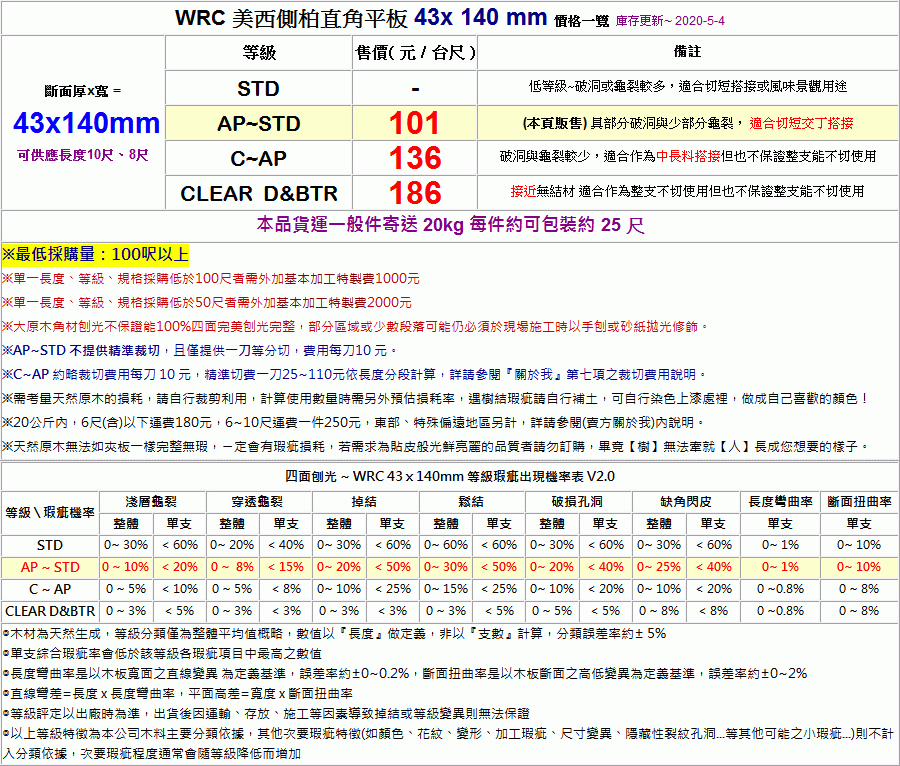The width and height of the screenshot is (900, 766).
Task: Click the C ~ AP row label in defect table
Action: click(50, 589)
